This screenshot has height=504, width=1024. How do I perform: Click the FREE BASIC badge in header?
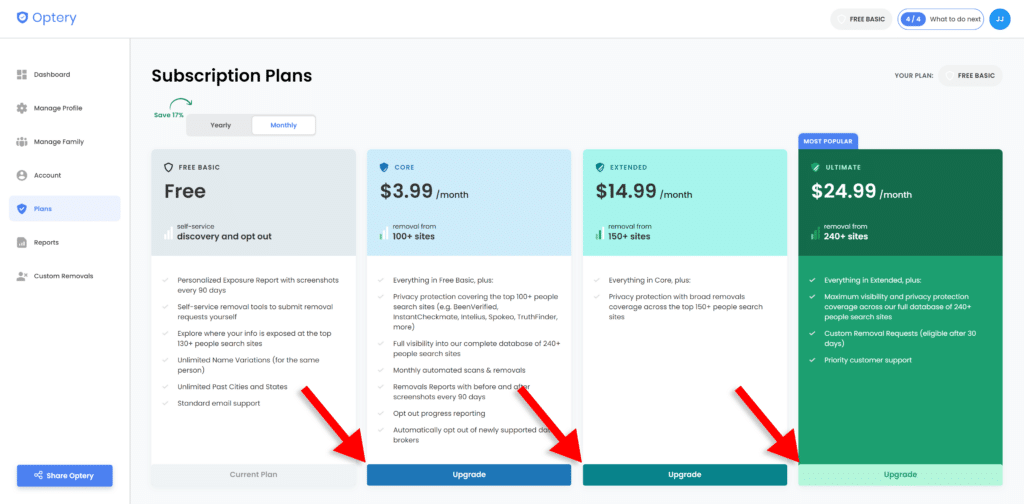tap(861, 19)
